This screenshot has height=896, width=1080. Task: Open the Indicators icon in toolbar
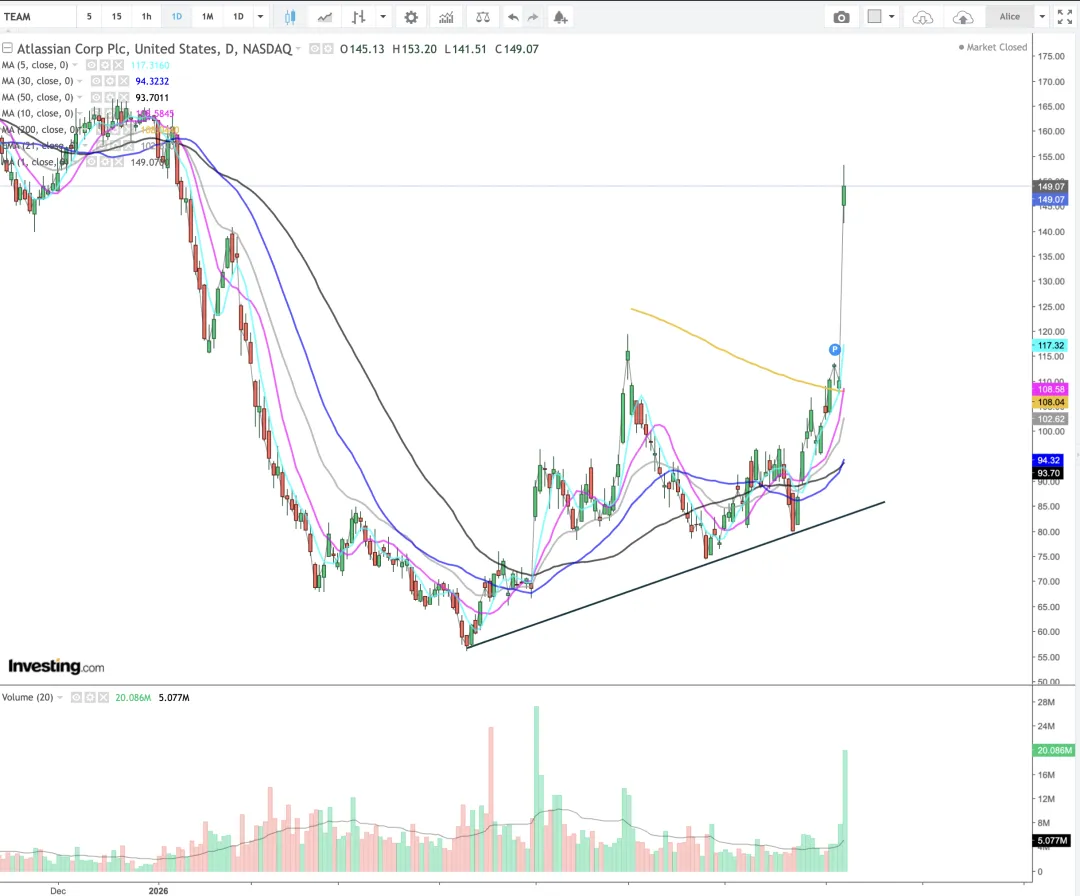pyautogui.click(x=446, y=17)
